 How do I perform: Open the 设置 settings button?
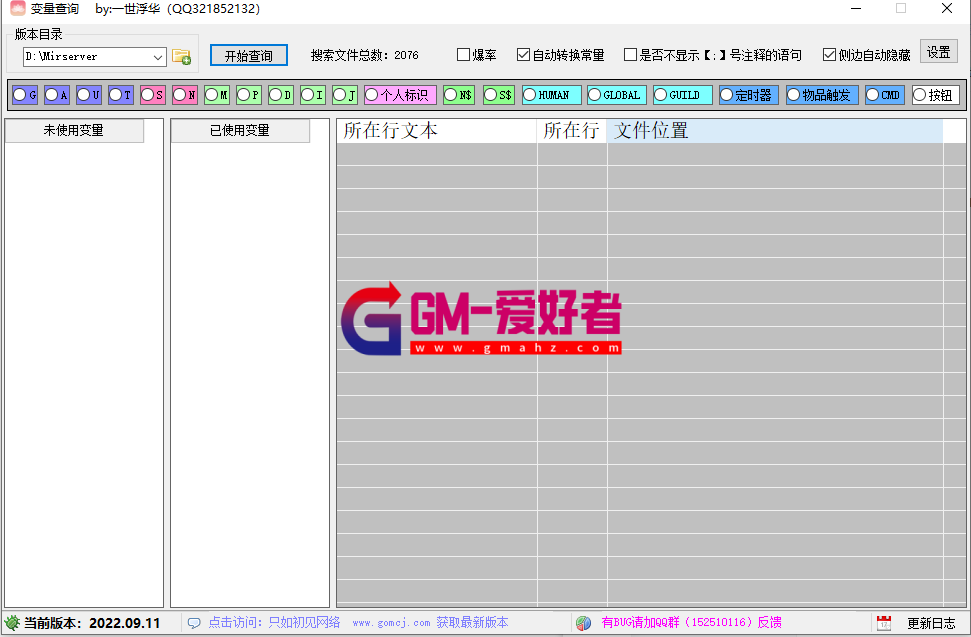click(938, 53)
